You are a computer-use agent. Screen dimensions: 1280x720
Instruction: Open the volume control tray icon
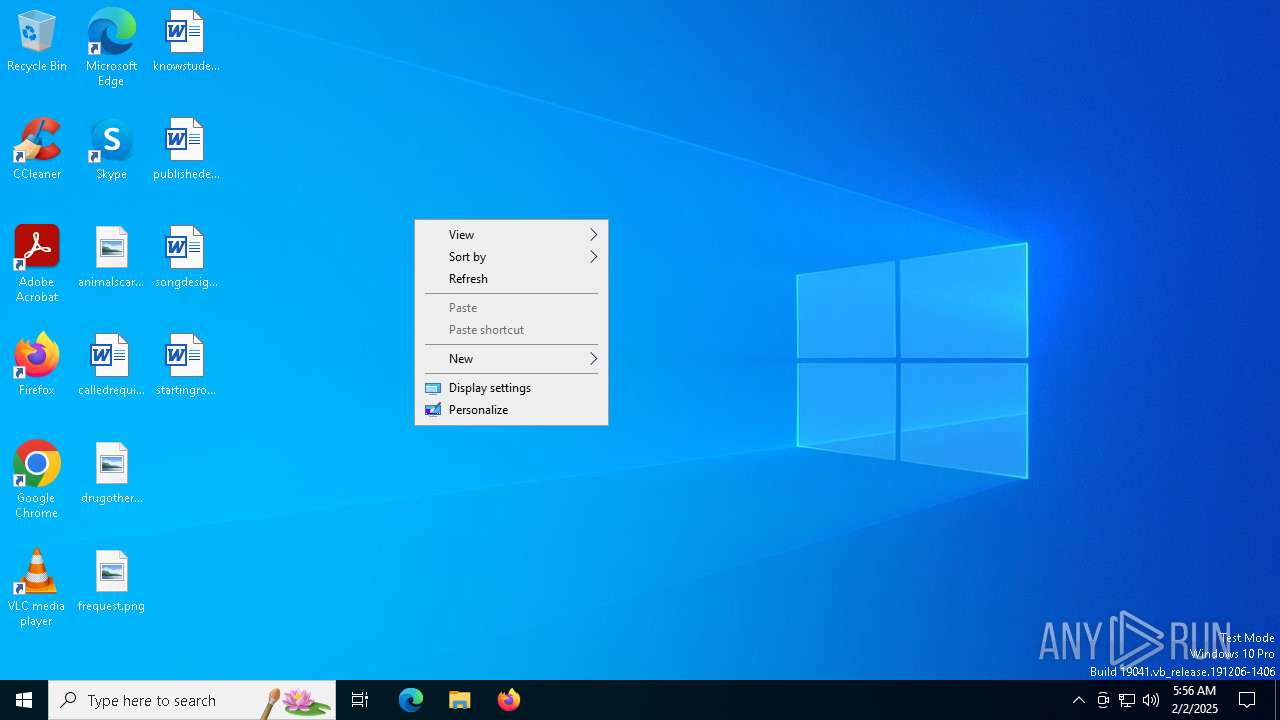[x=1151, y=700]
